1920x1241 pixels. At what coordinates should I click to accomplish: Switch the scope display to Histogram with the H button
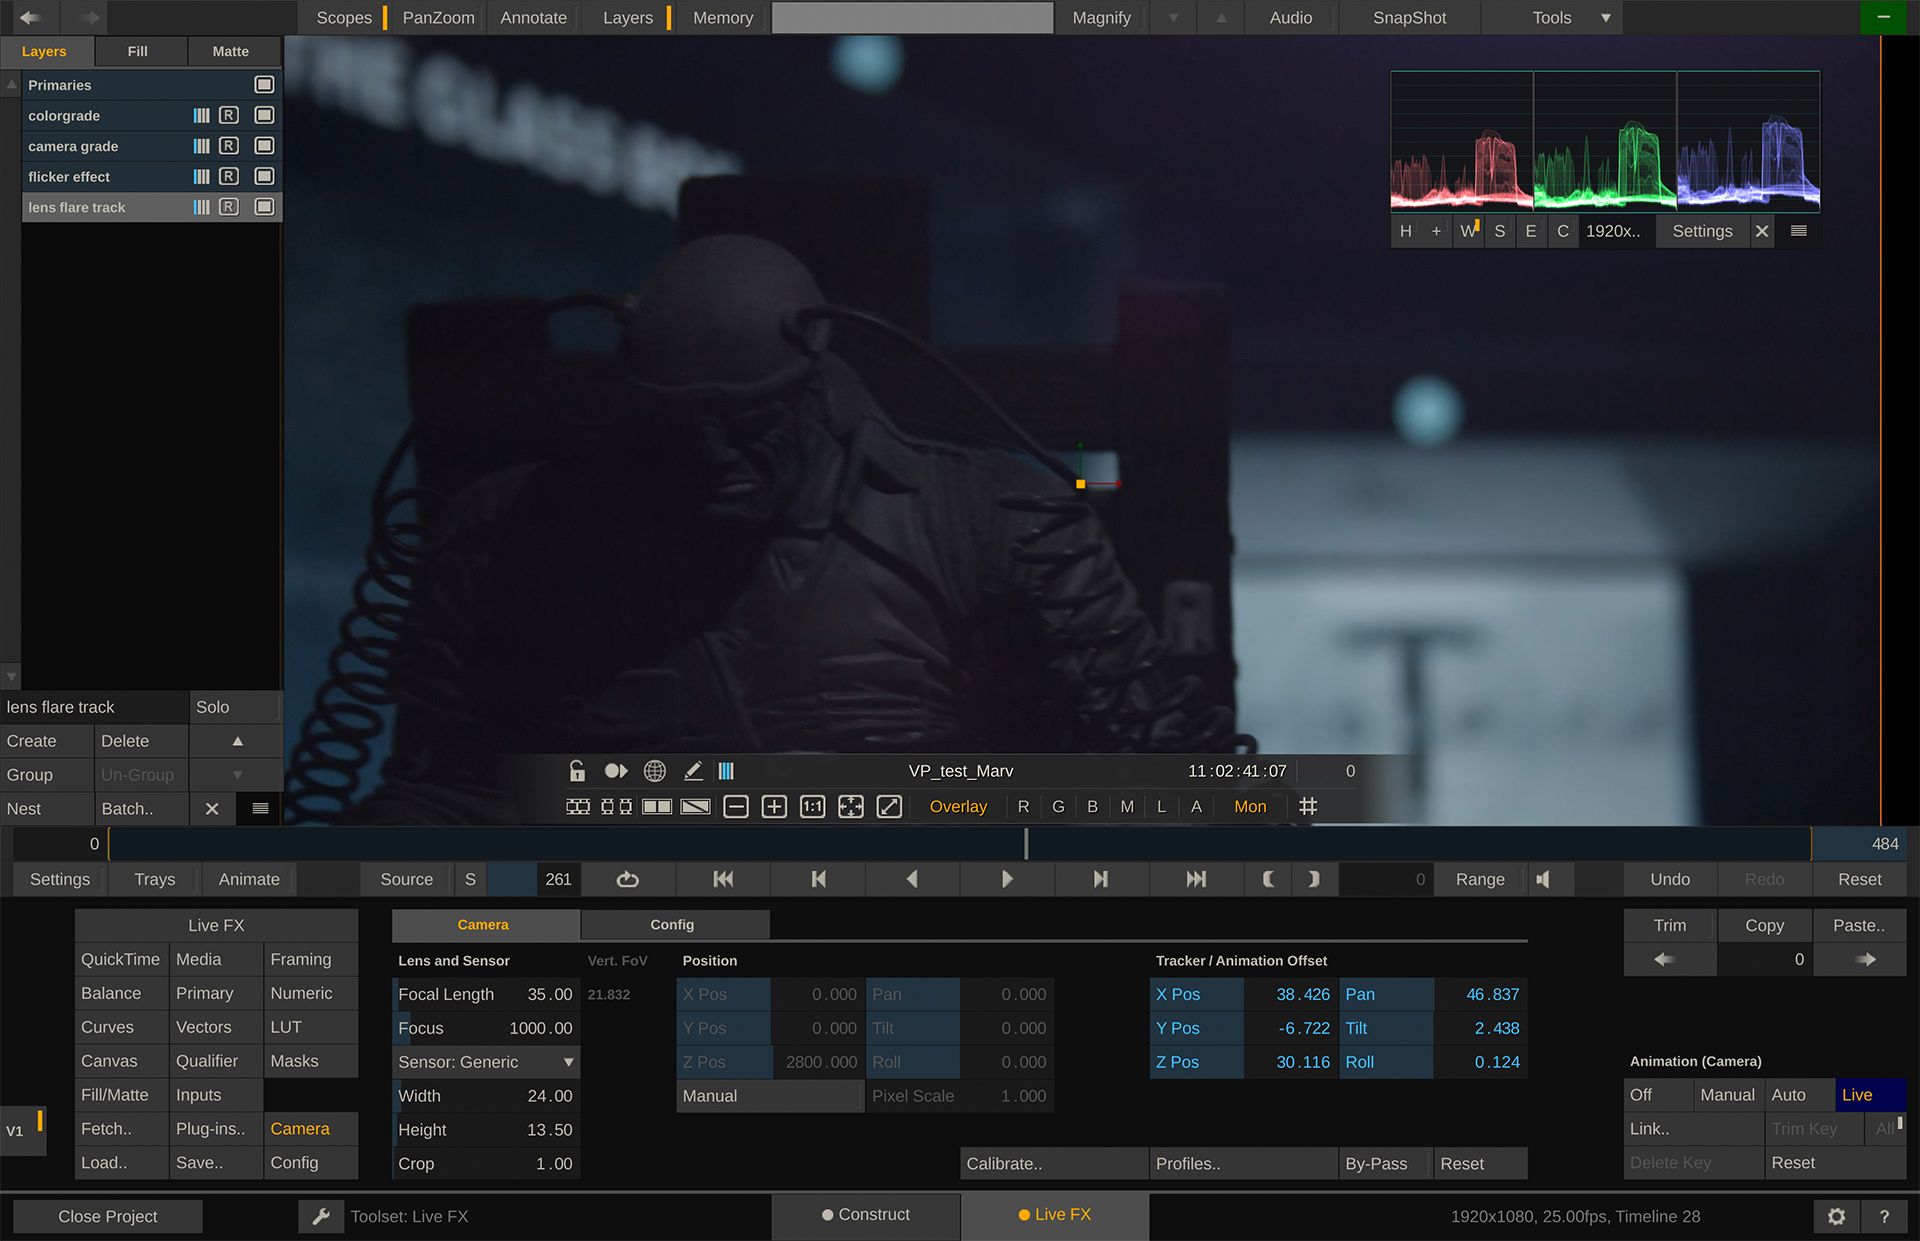[x=1405, y=230]
